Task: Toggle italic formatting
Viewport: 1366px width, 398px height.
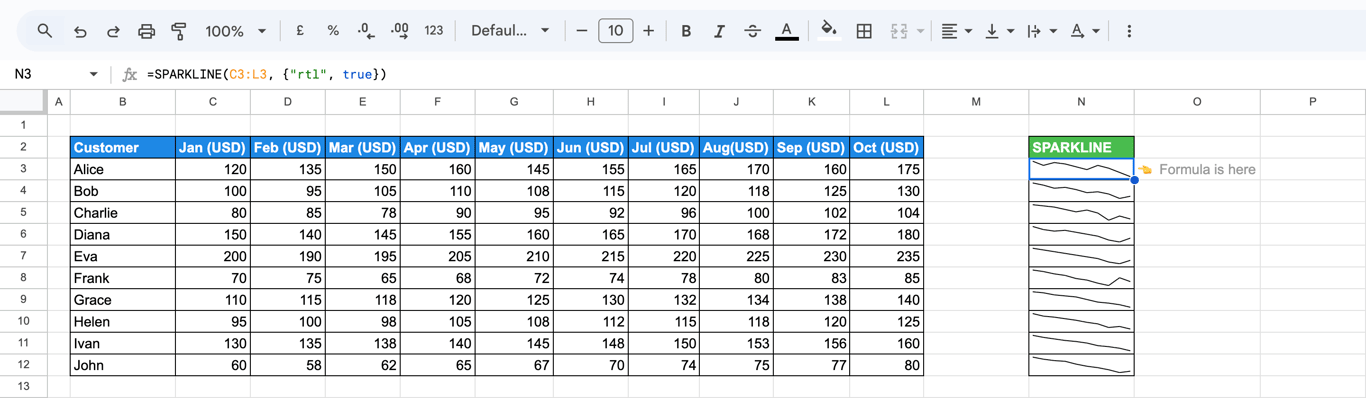Action: click(x=719, y=31)
